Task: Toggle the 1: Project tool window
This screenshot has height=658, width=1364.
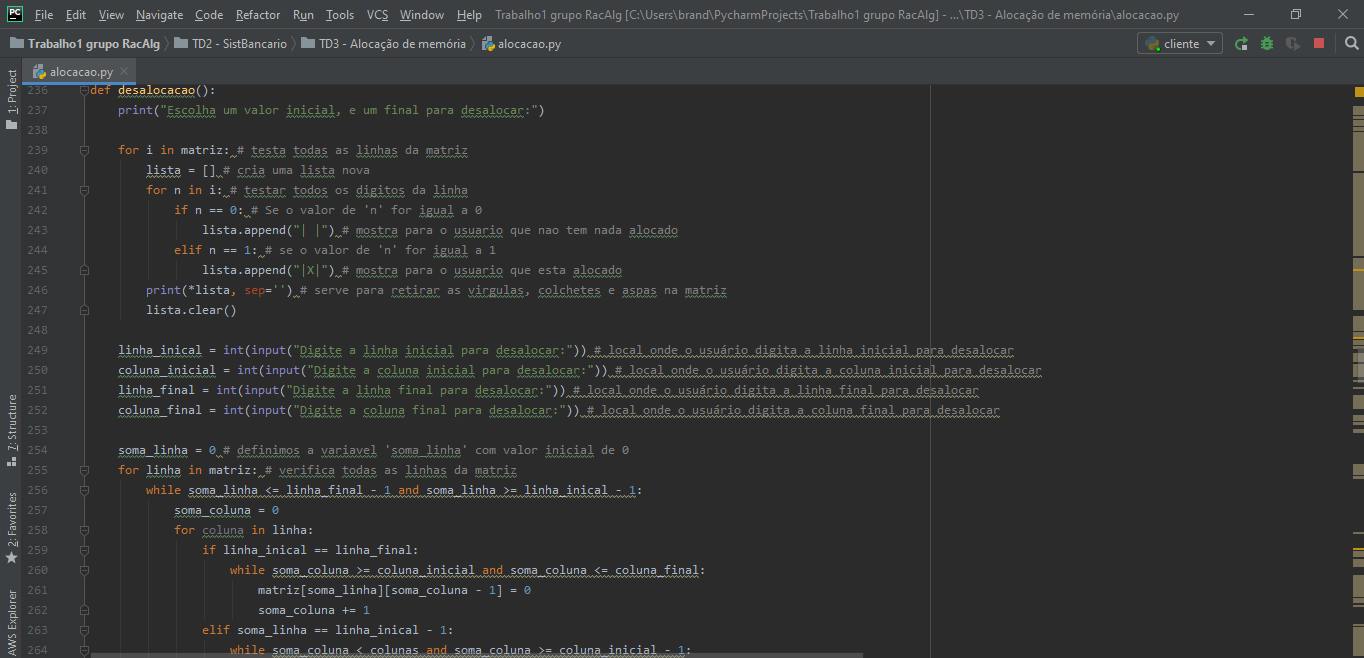Action: pyautogui.click(x=12, y=98)
